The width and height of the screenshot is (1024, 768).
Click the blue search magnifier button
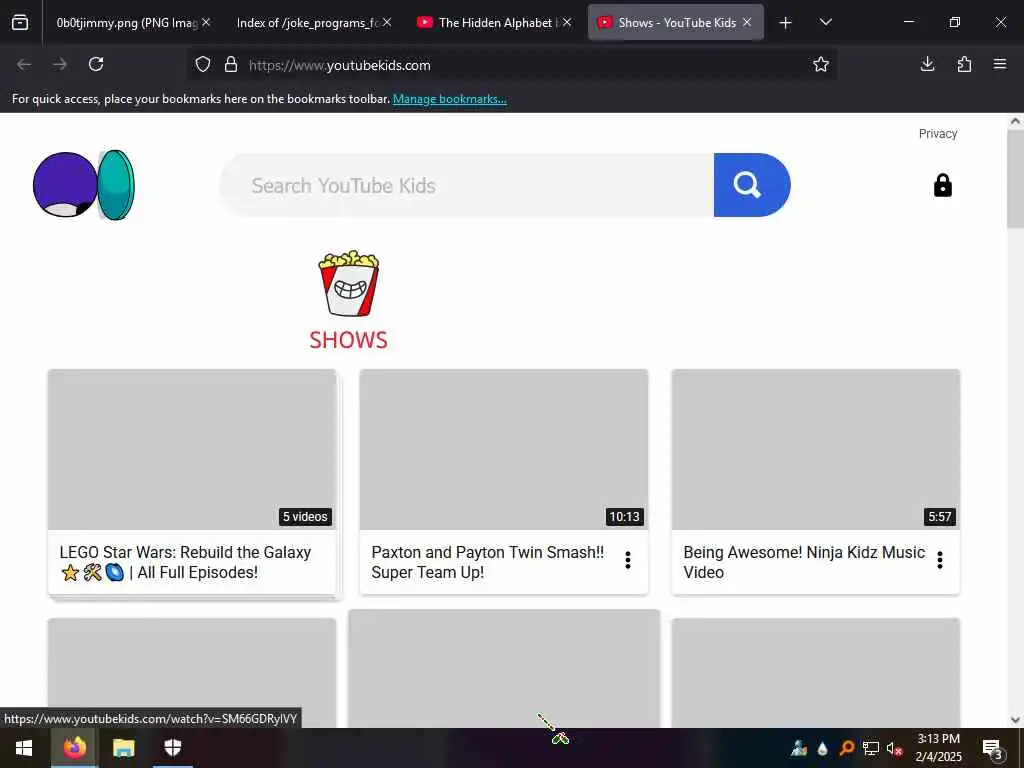click(752, 185)
